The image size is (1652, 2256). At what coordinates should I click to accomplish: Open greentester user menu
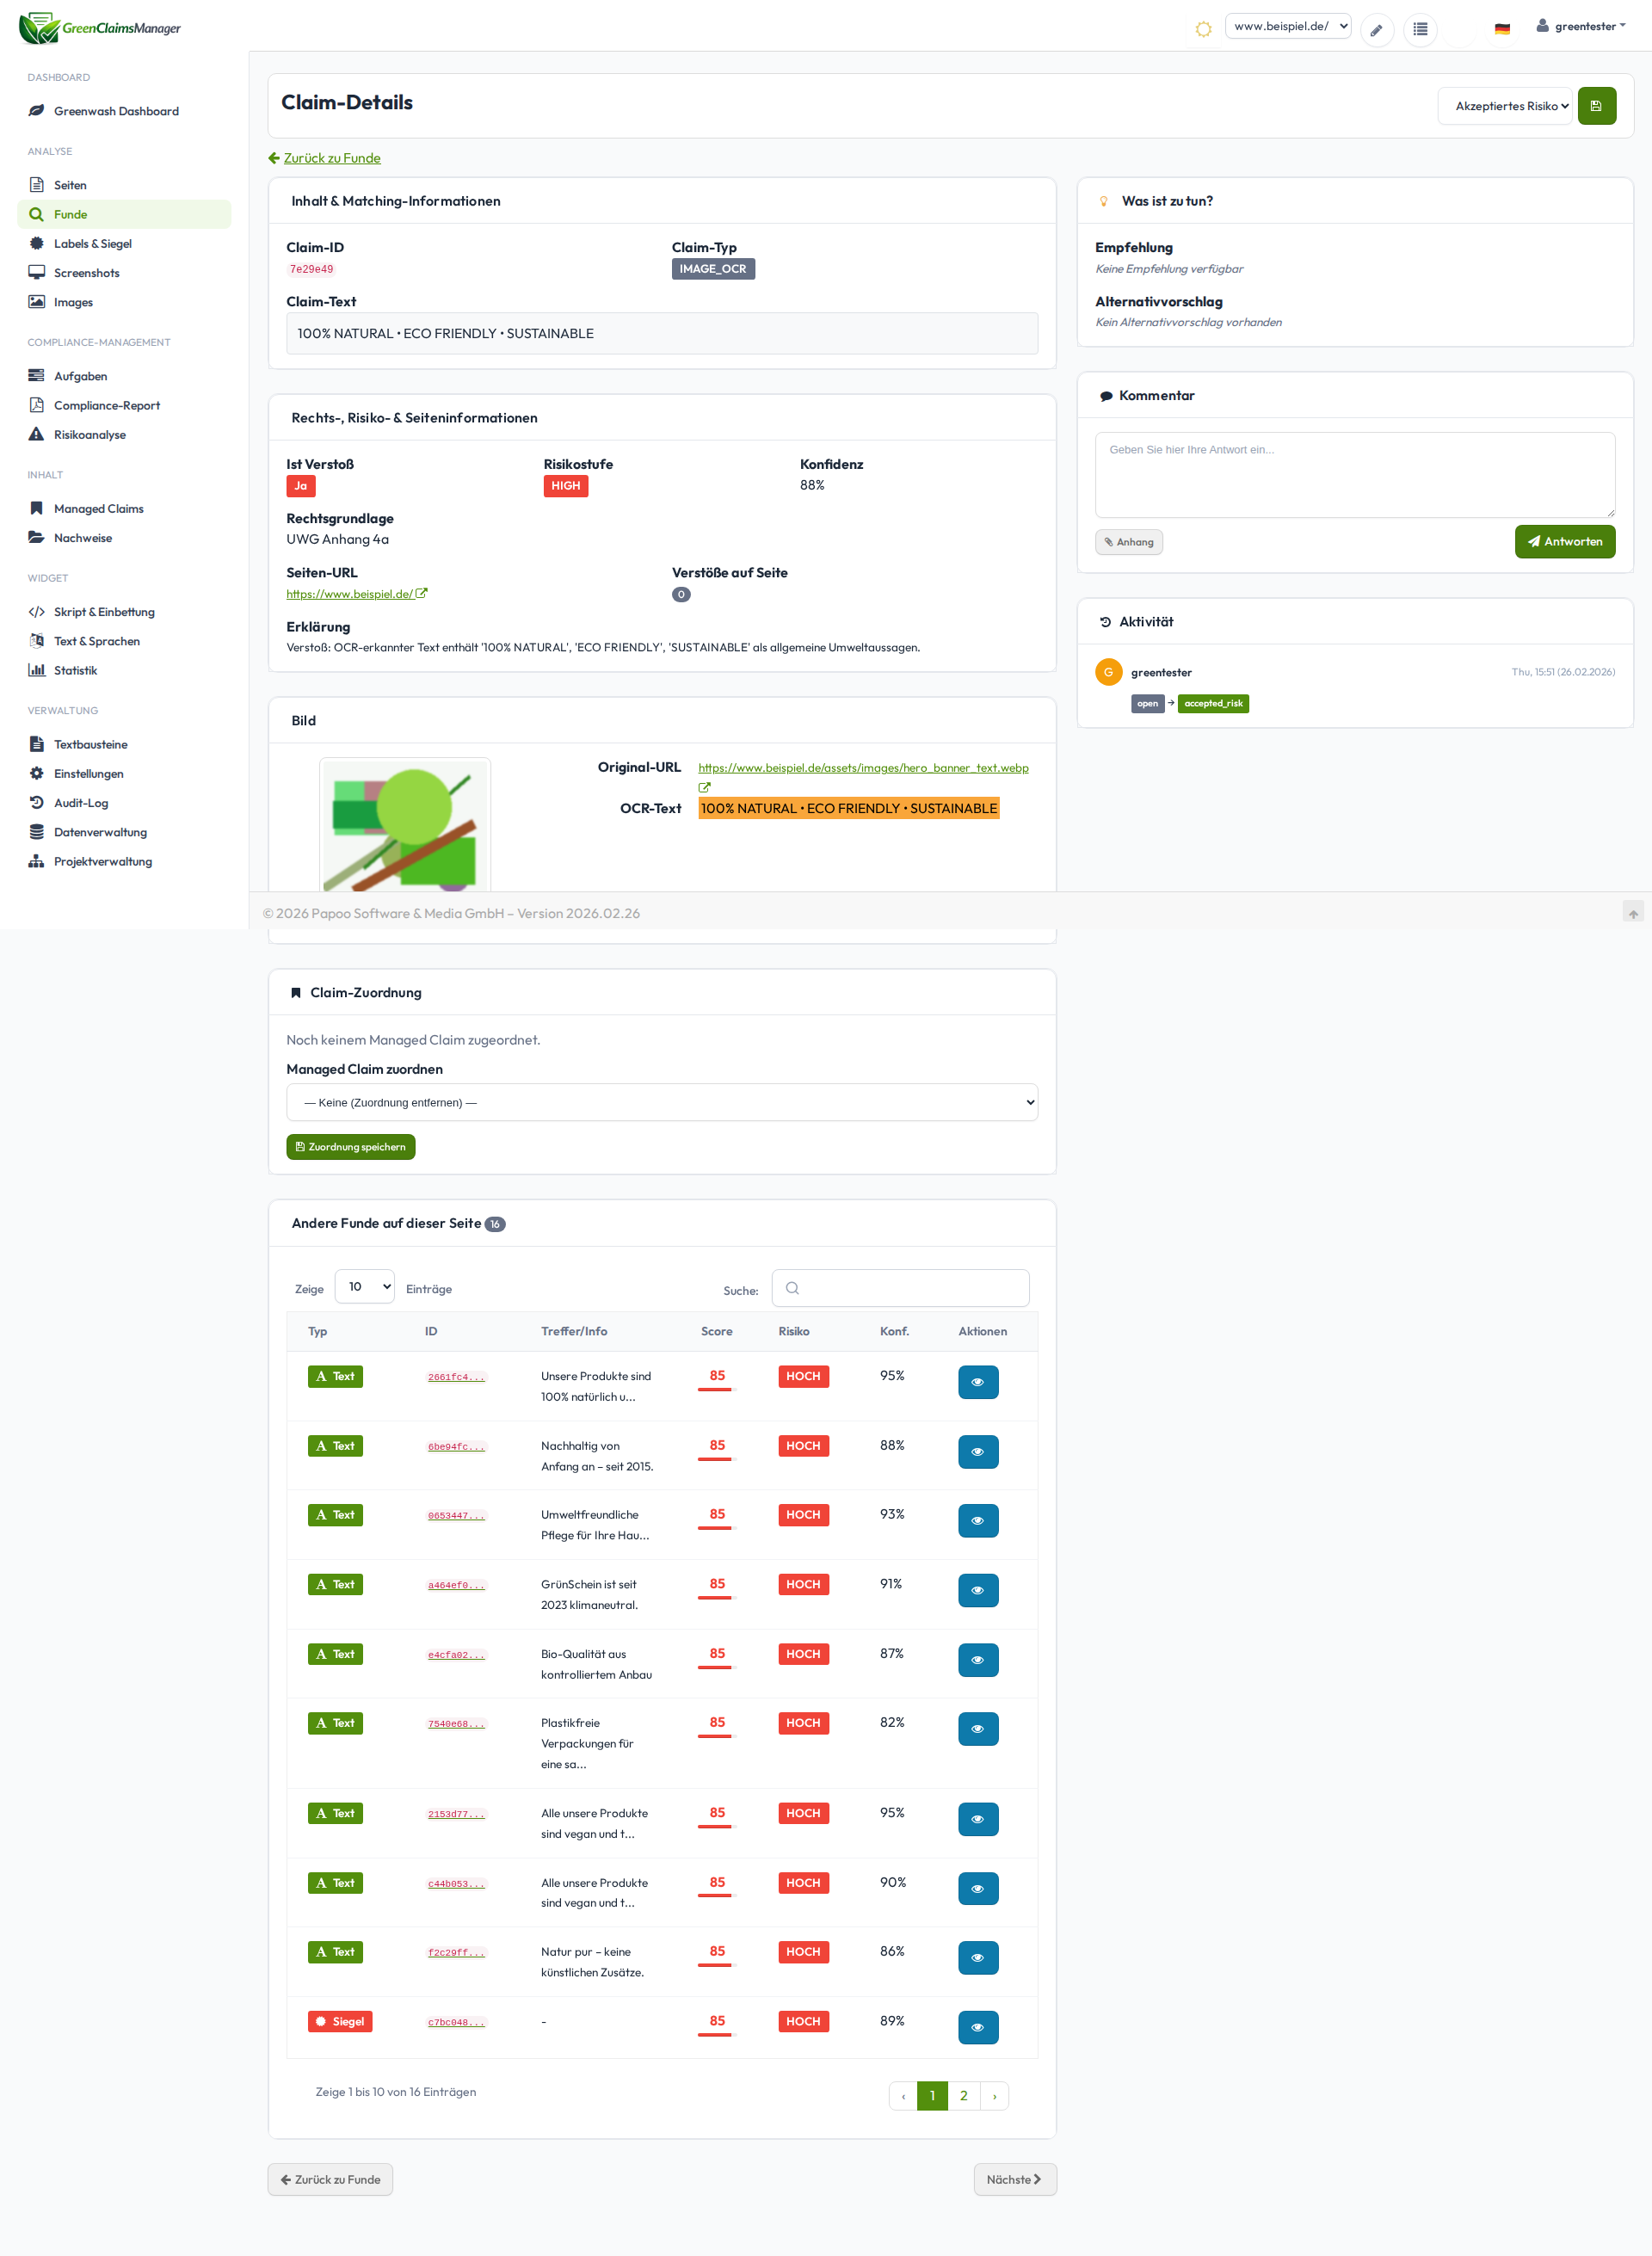1581,26
